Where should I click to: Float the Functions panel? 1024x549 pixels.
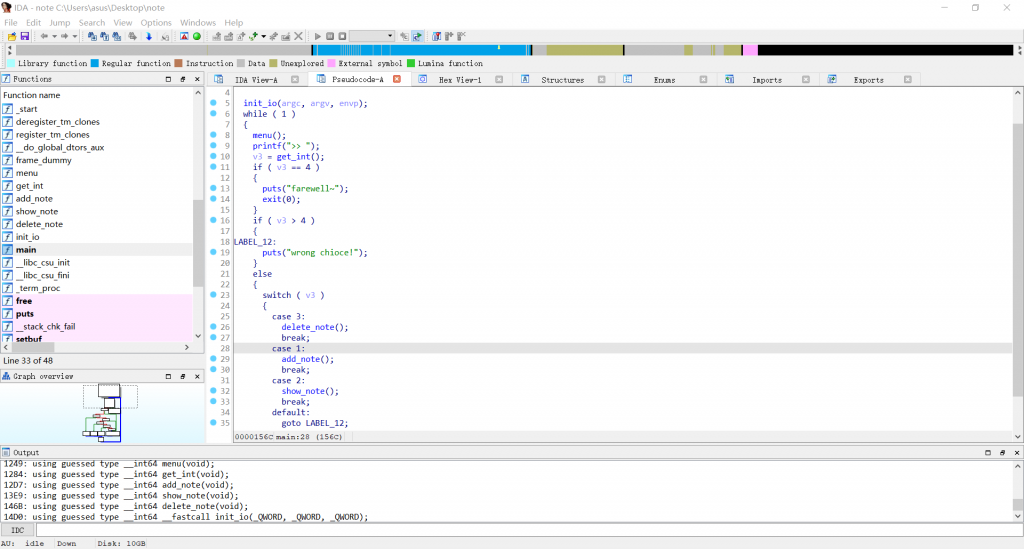[x=182, y=79]
